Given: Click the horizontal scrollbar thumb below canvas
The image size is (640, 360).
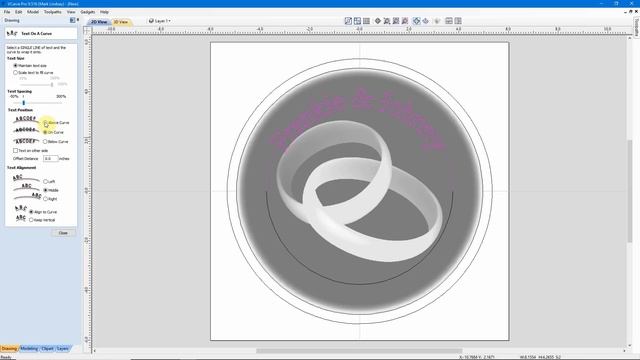Looking at the screenshot, I should click(359, 351).
